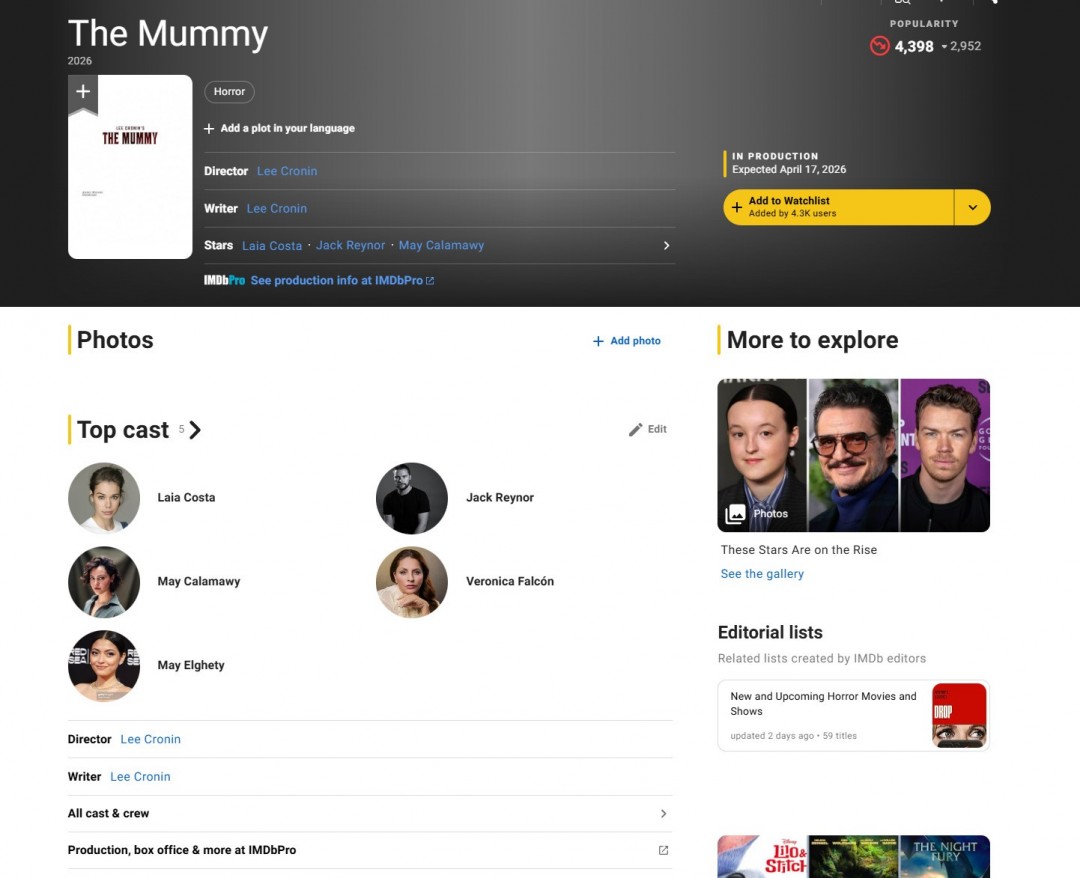Image resolution: width=1080 pixels, height=878 pixels.
Task: Add The Mummy poster to watchlist via plus ribbon
Action: pyautogui.click(x=83, y=93)
